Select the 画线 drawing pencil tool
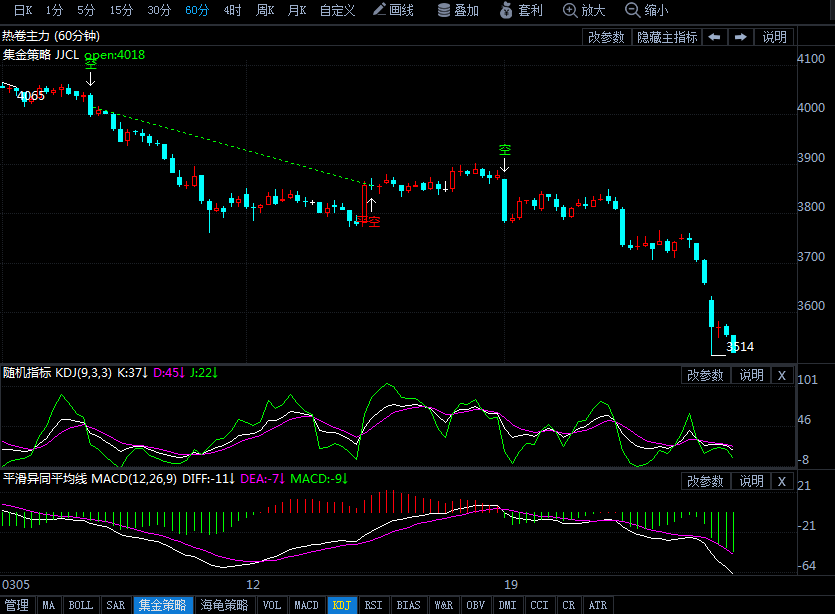The image size is (835, 614). pos(392,10)
